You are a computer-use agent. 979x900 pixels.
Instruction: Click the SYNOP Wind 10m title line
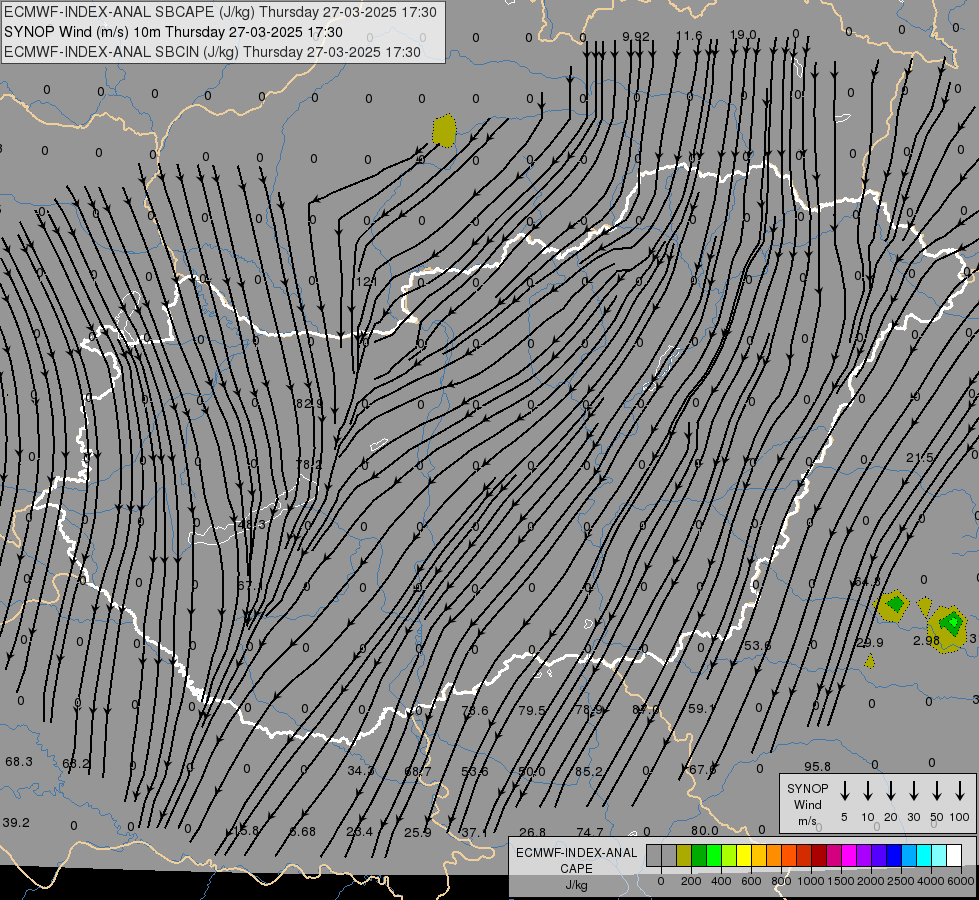point(173,32)
